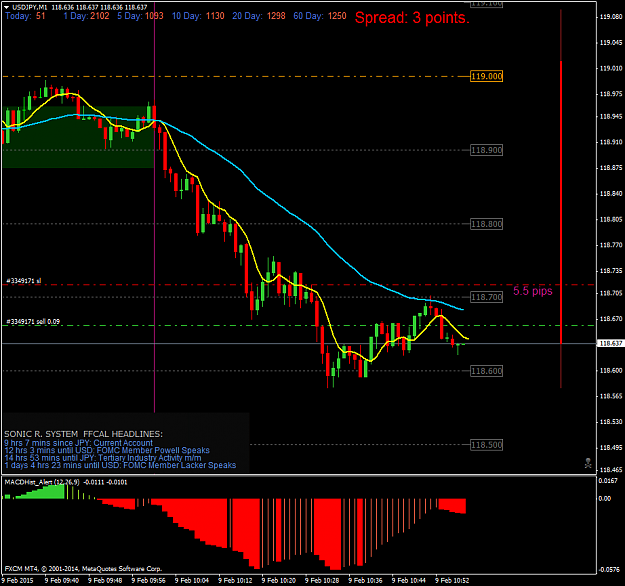Select the '5 Day: 1093' range value
The width and height of the screenshot is (625, 586).
[140, 16]
